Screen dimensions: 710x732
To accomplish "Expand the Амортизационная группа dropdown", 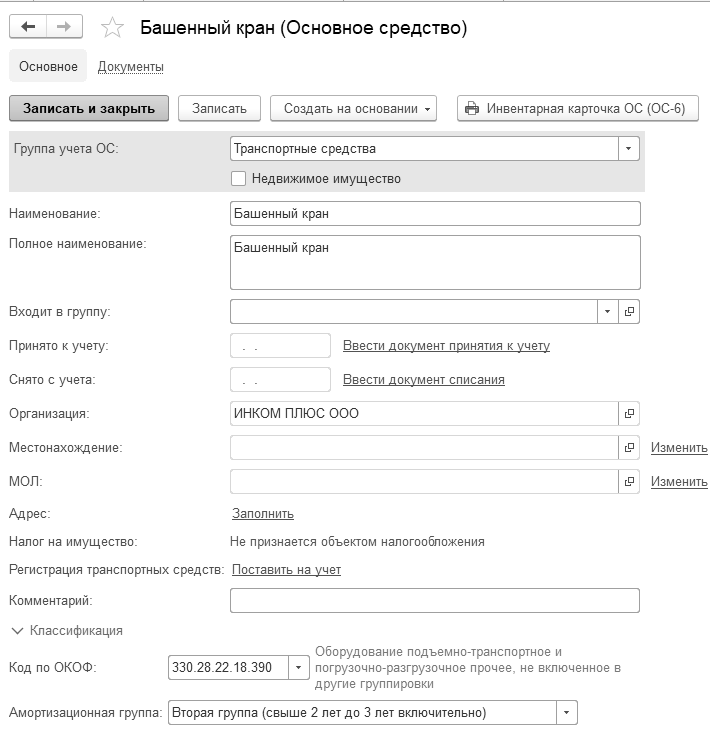I will tap(567, 713).
